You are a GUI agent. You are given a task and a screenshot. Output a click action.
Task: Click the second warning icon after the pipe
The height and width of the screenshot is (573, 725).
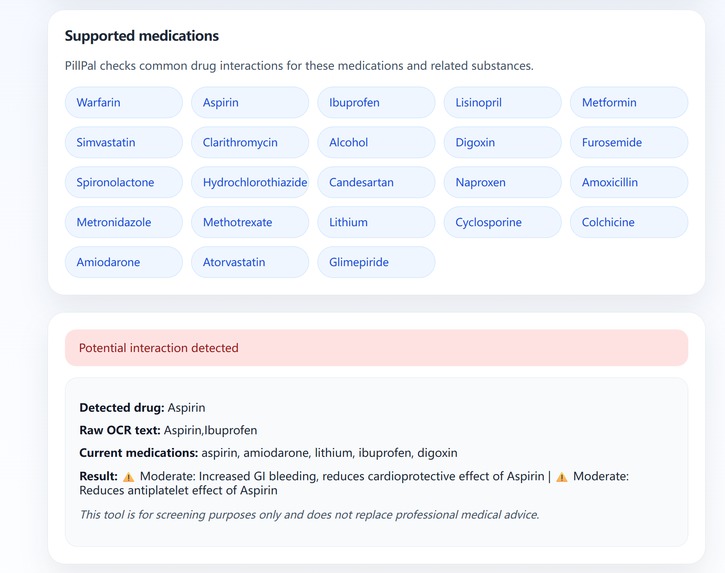(562, 477)
